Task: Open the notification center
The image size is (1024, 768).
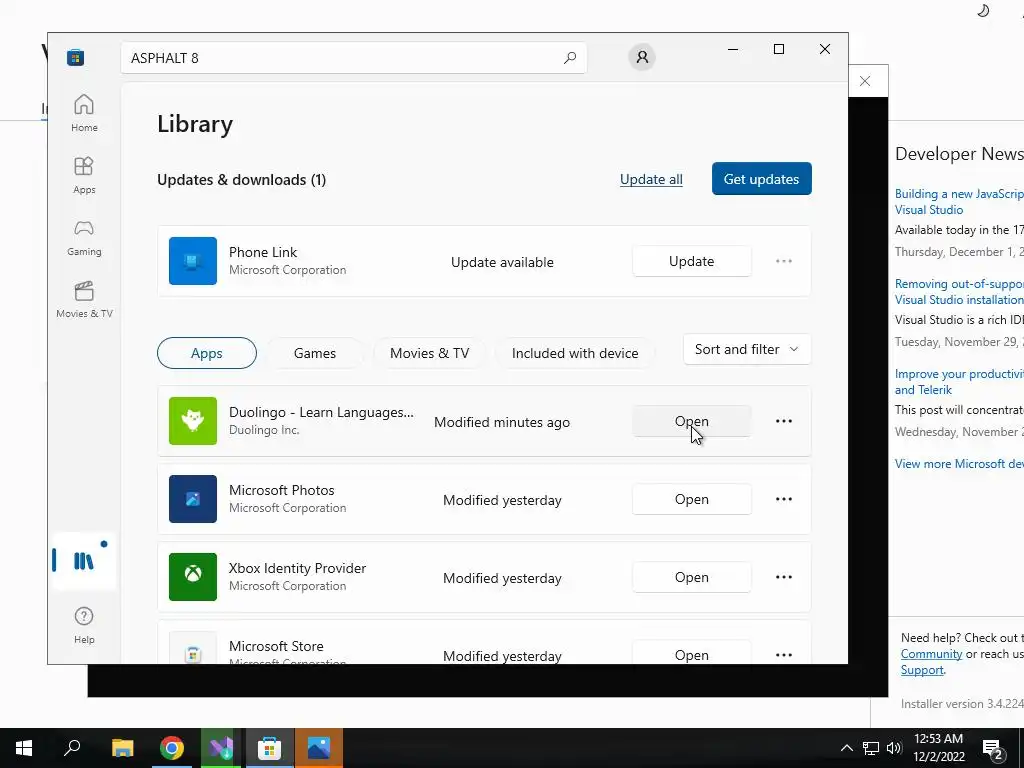Action: 993,748
